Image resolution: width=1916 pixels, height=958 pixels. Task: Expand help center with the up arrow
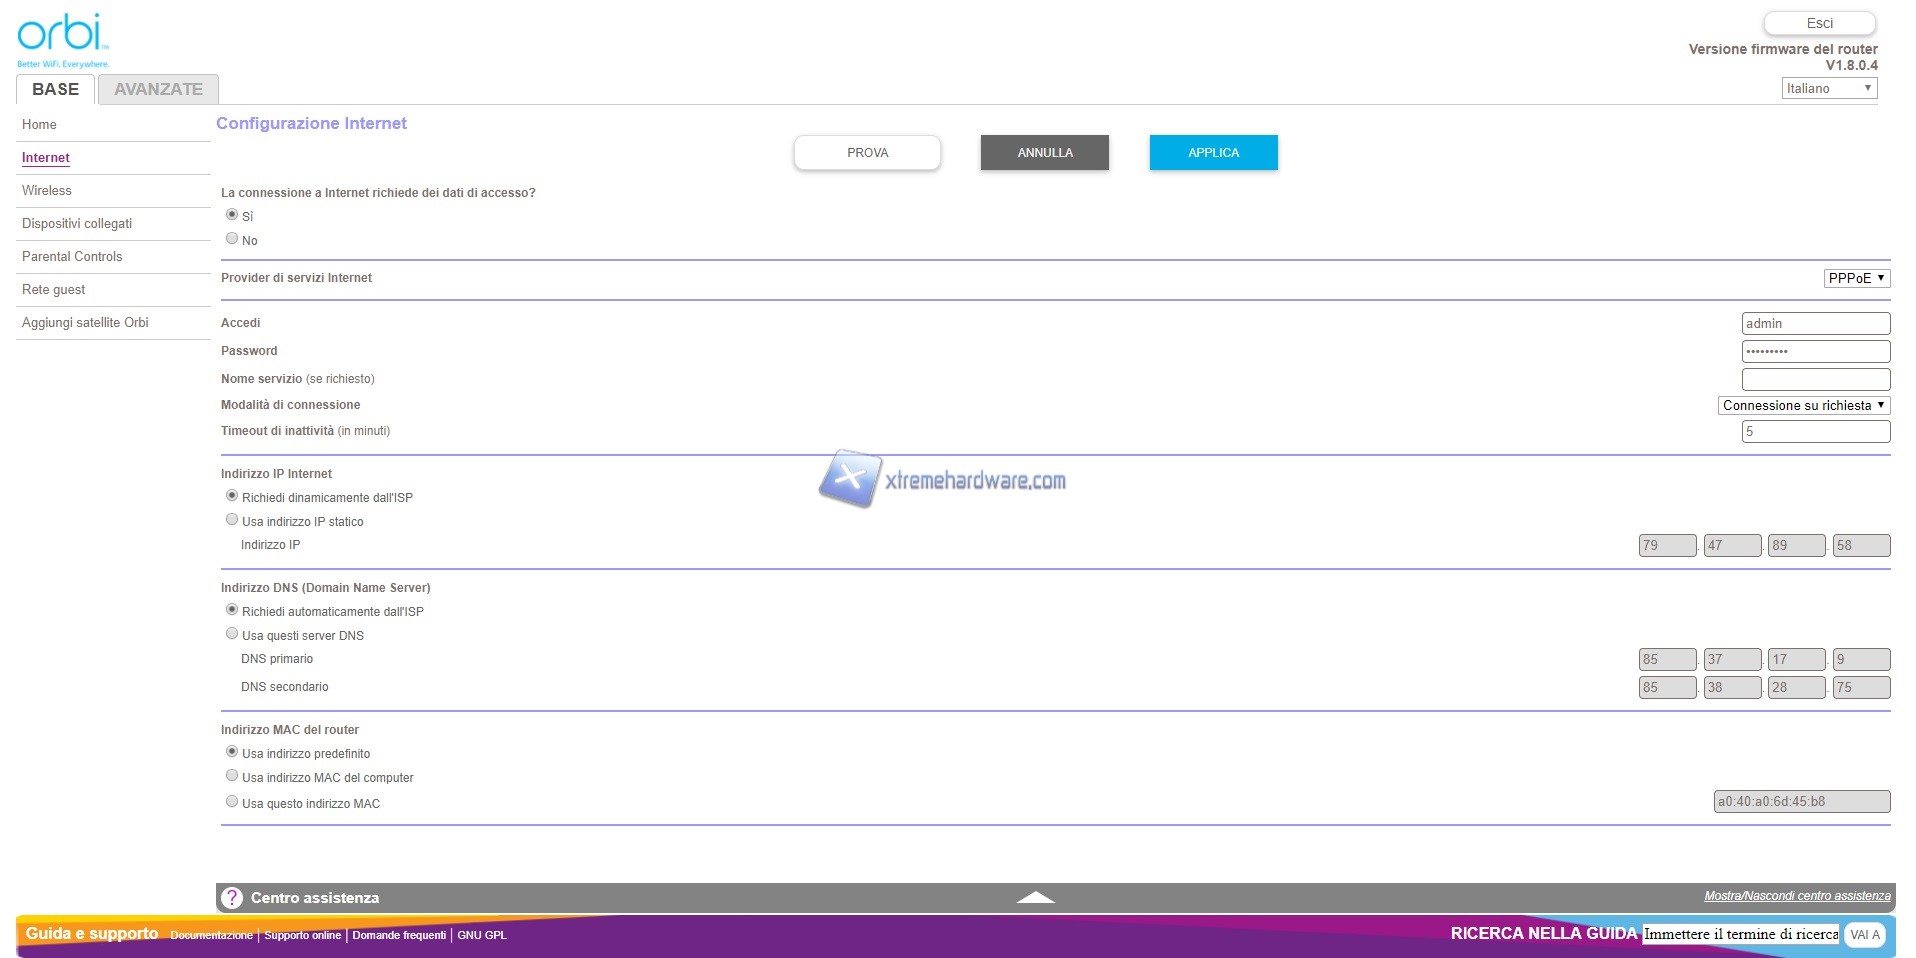click(1035, 898)
